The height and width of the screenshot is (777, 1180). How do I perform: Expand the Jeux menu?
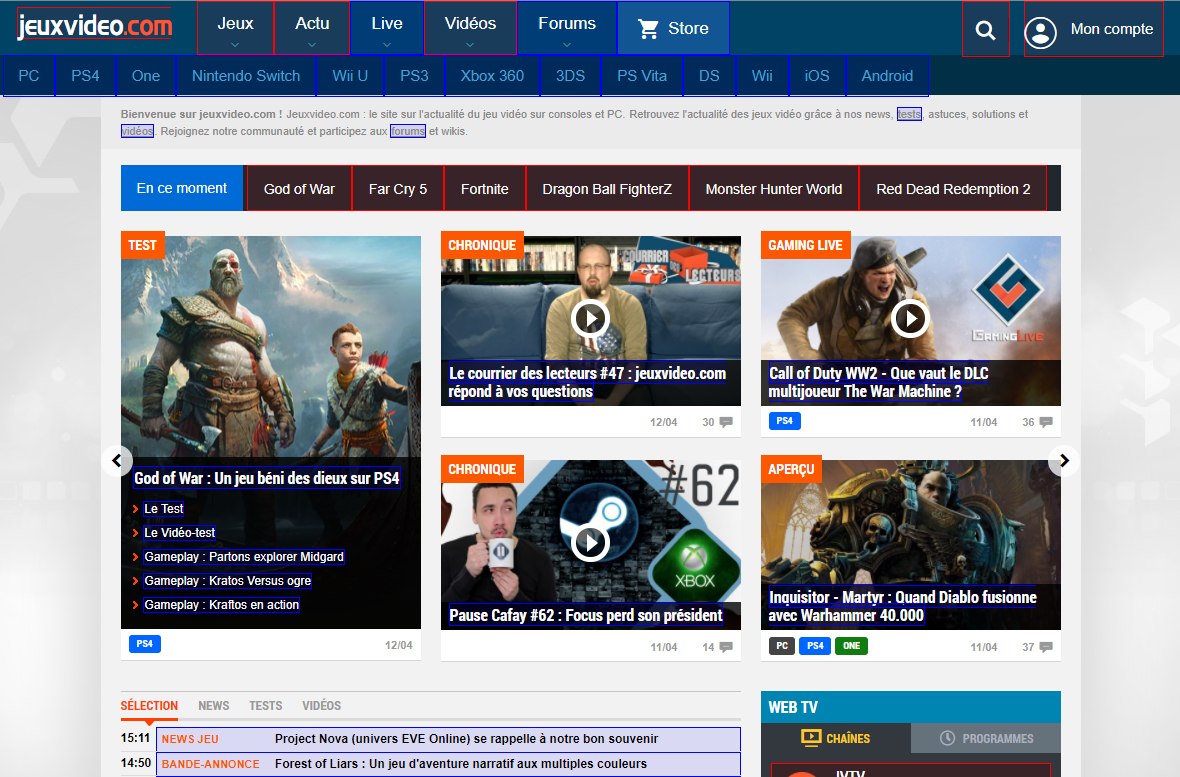tap(236, 28)
